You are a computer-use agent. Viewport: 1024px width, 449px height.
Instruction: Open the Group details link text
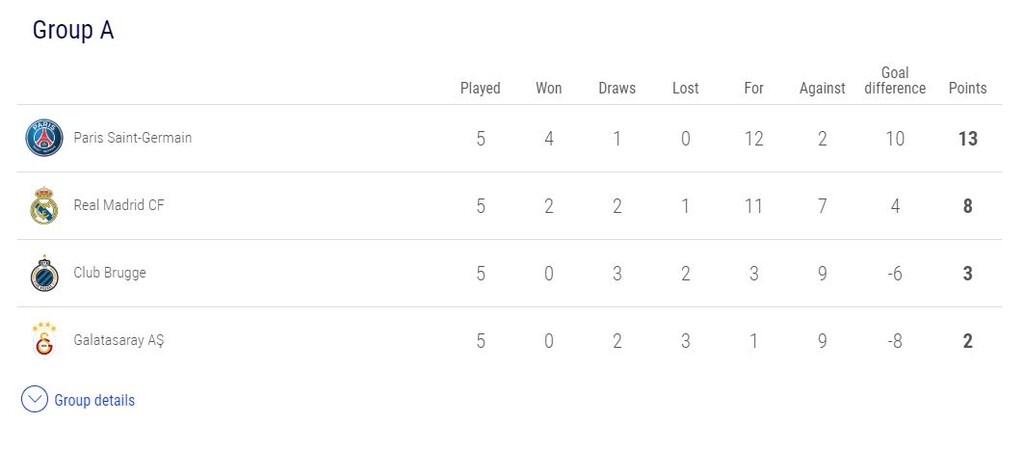coord(94,400)
